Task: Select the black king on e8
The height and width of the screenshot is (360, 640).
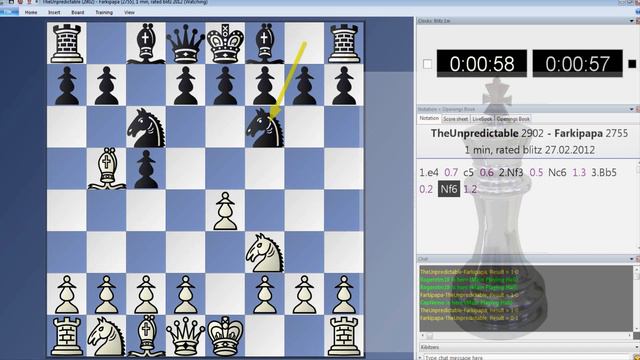Action: pyautogui.click(x=225, y=43)
